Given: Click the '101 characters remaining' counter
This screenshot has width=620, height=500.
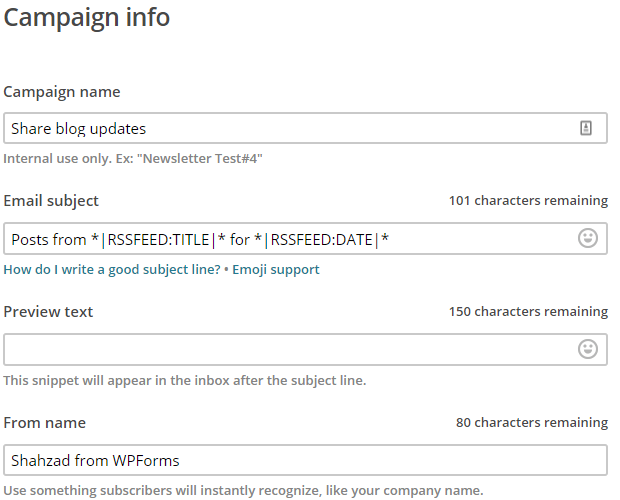Looking at the screenshot, I should pos(528,201).
